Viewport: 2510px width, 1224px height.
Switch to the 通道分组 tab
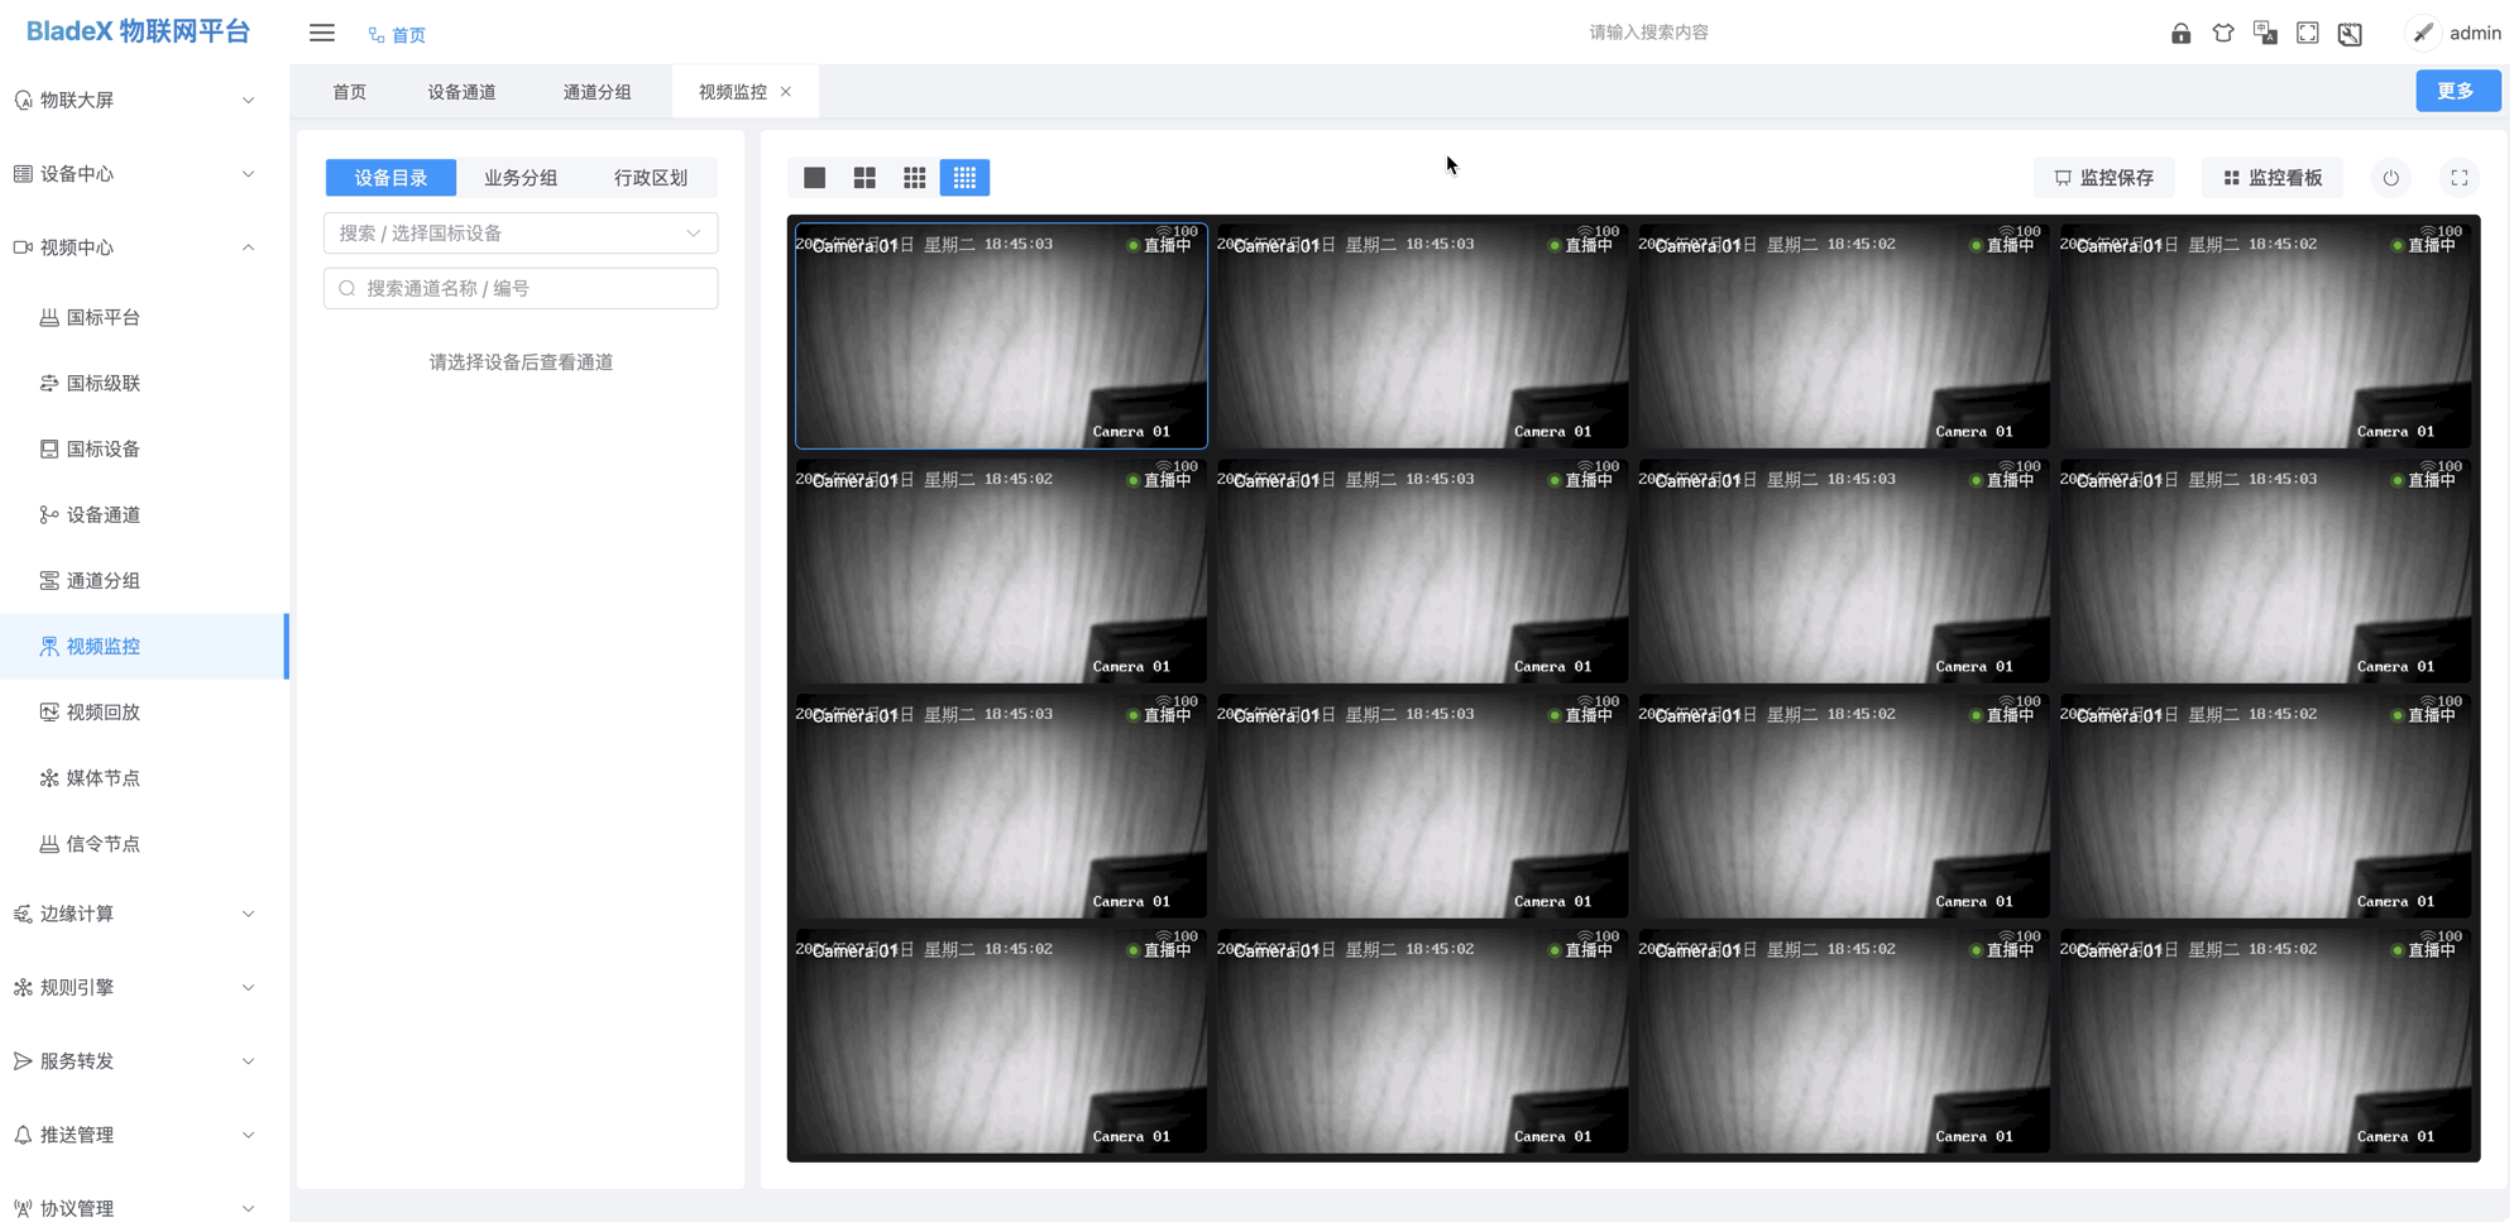[x=597, y=92]
